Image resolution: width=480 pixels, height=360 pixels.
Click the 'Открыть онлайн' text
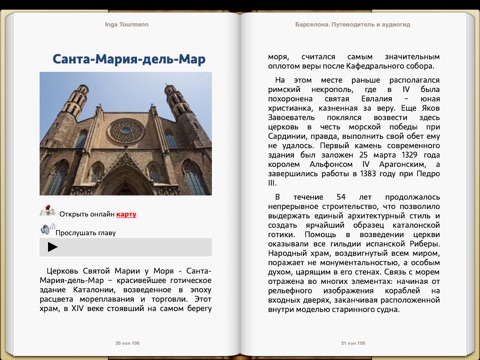(x=87, y=214)
